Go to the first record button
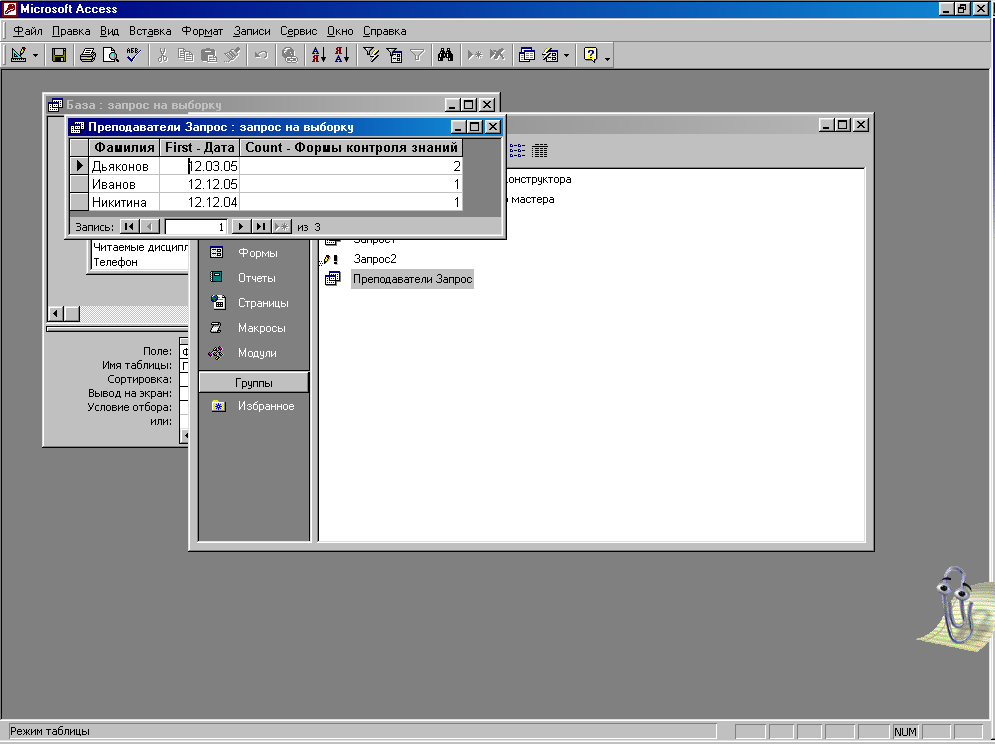 pyautogui.click(x=129, y=227)
